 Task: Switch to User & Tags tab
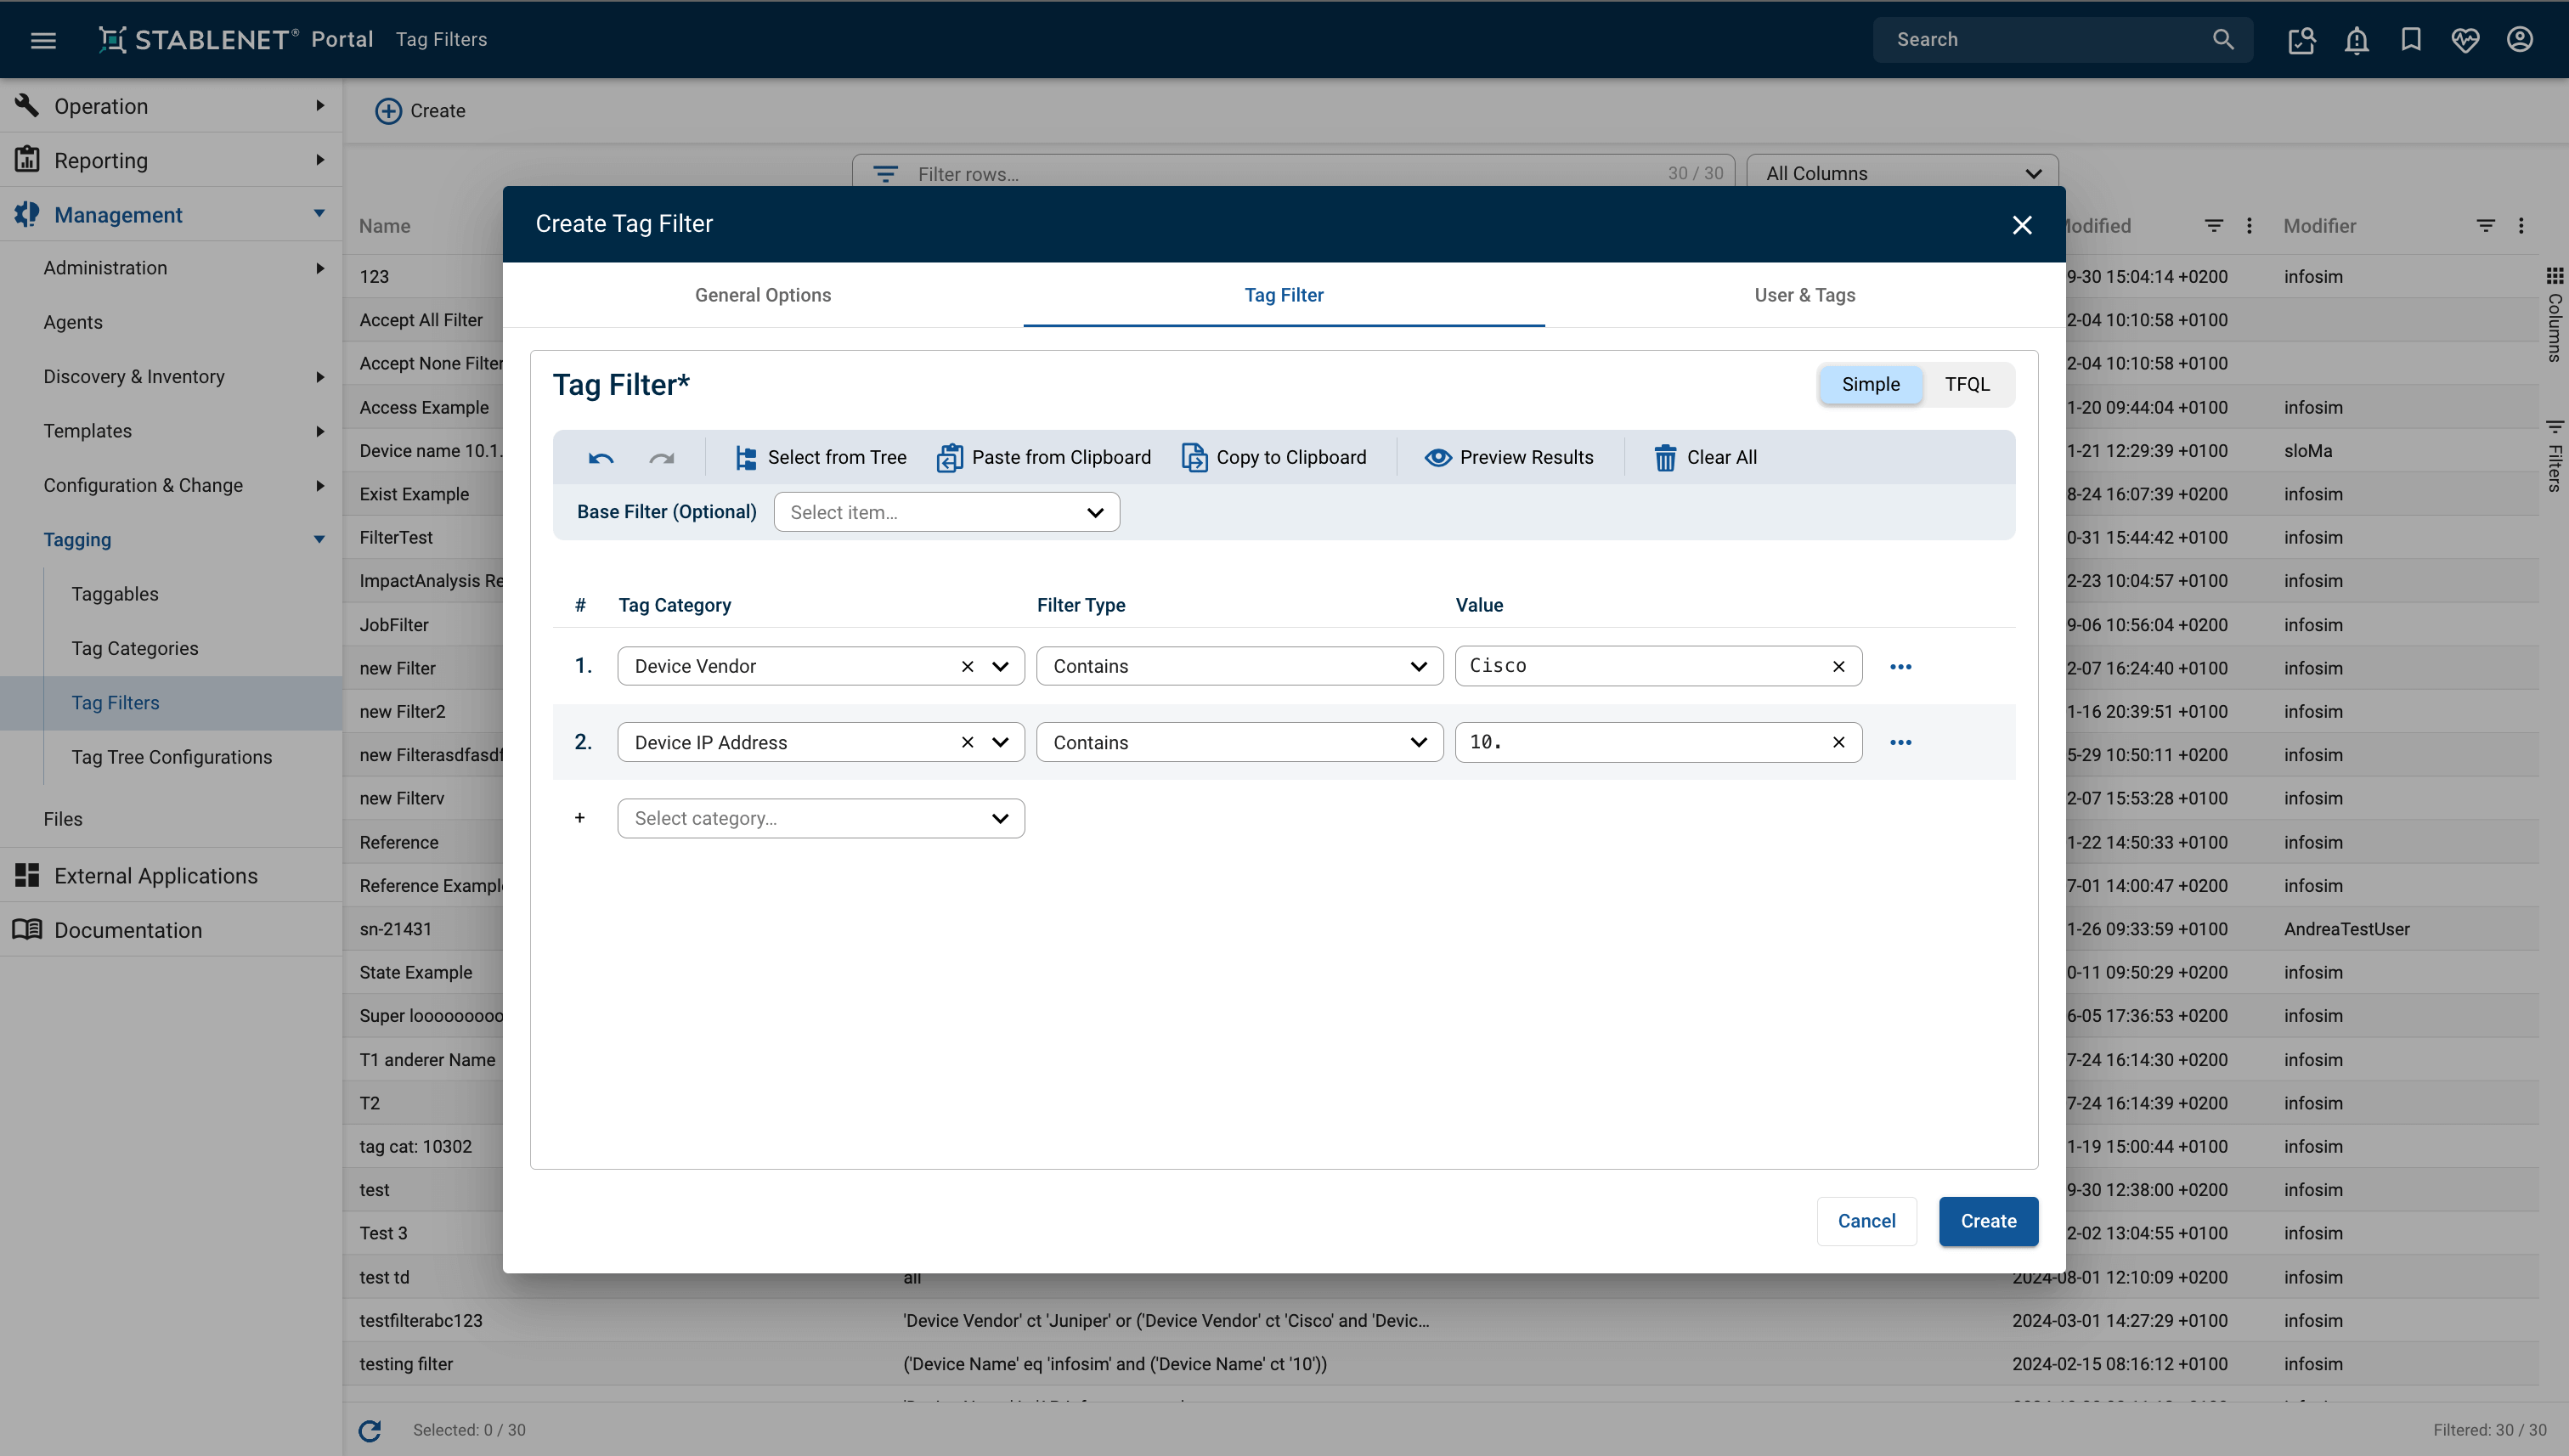click(x=1805, y=296)
